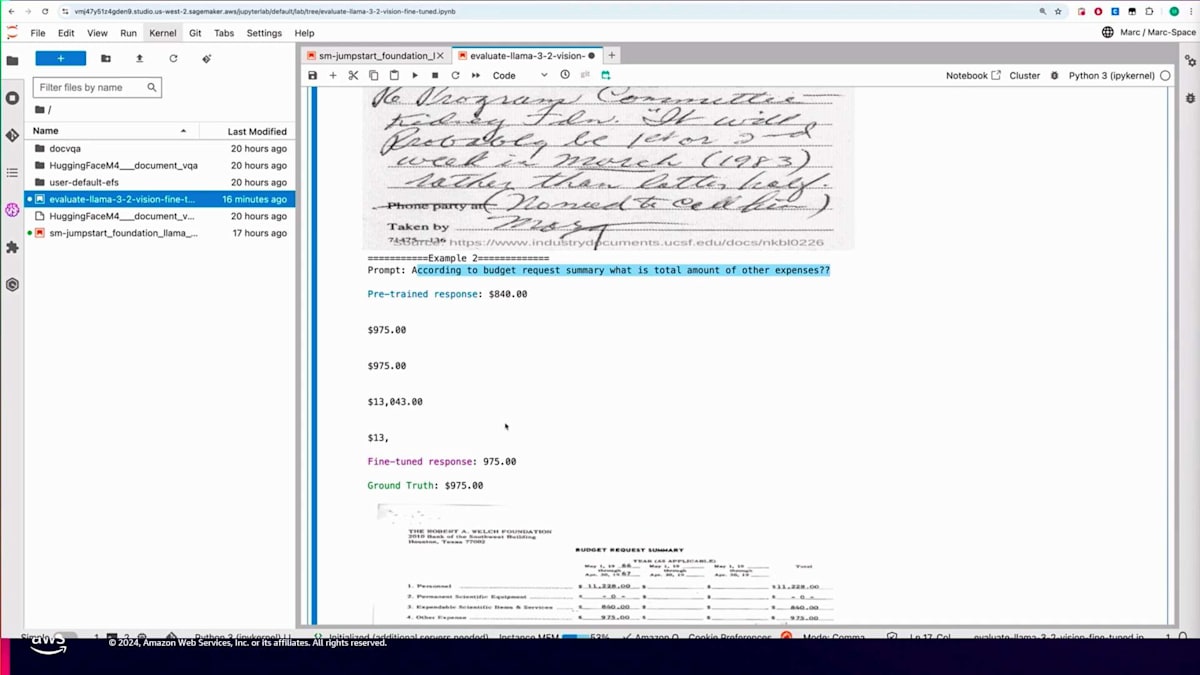Run the selected cell
The width and height of the screenshot is (1200, 675).
[415, 75]
